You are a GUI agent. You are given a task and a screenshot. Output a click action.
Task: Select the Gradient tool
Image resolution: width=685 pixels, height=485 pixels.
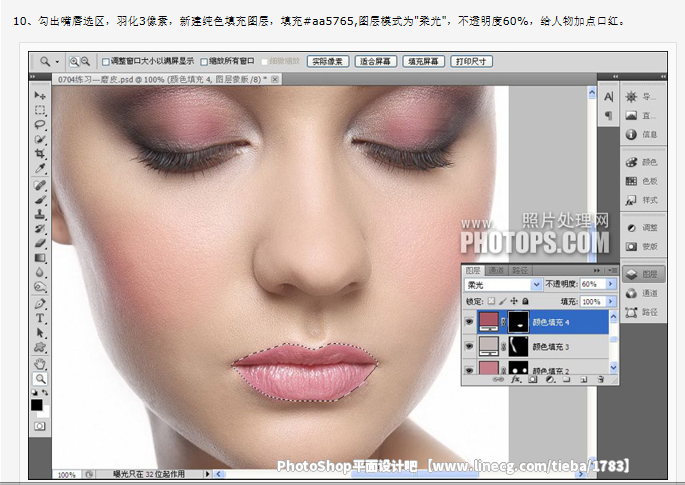tap(40, 258)
